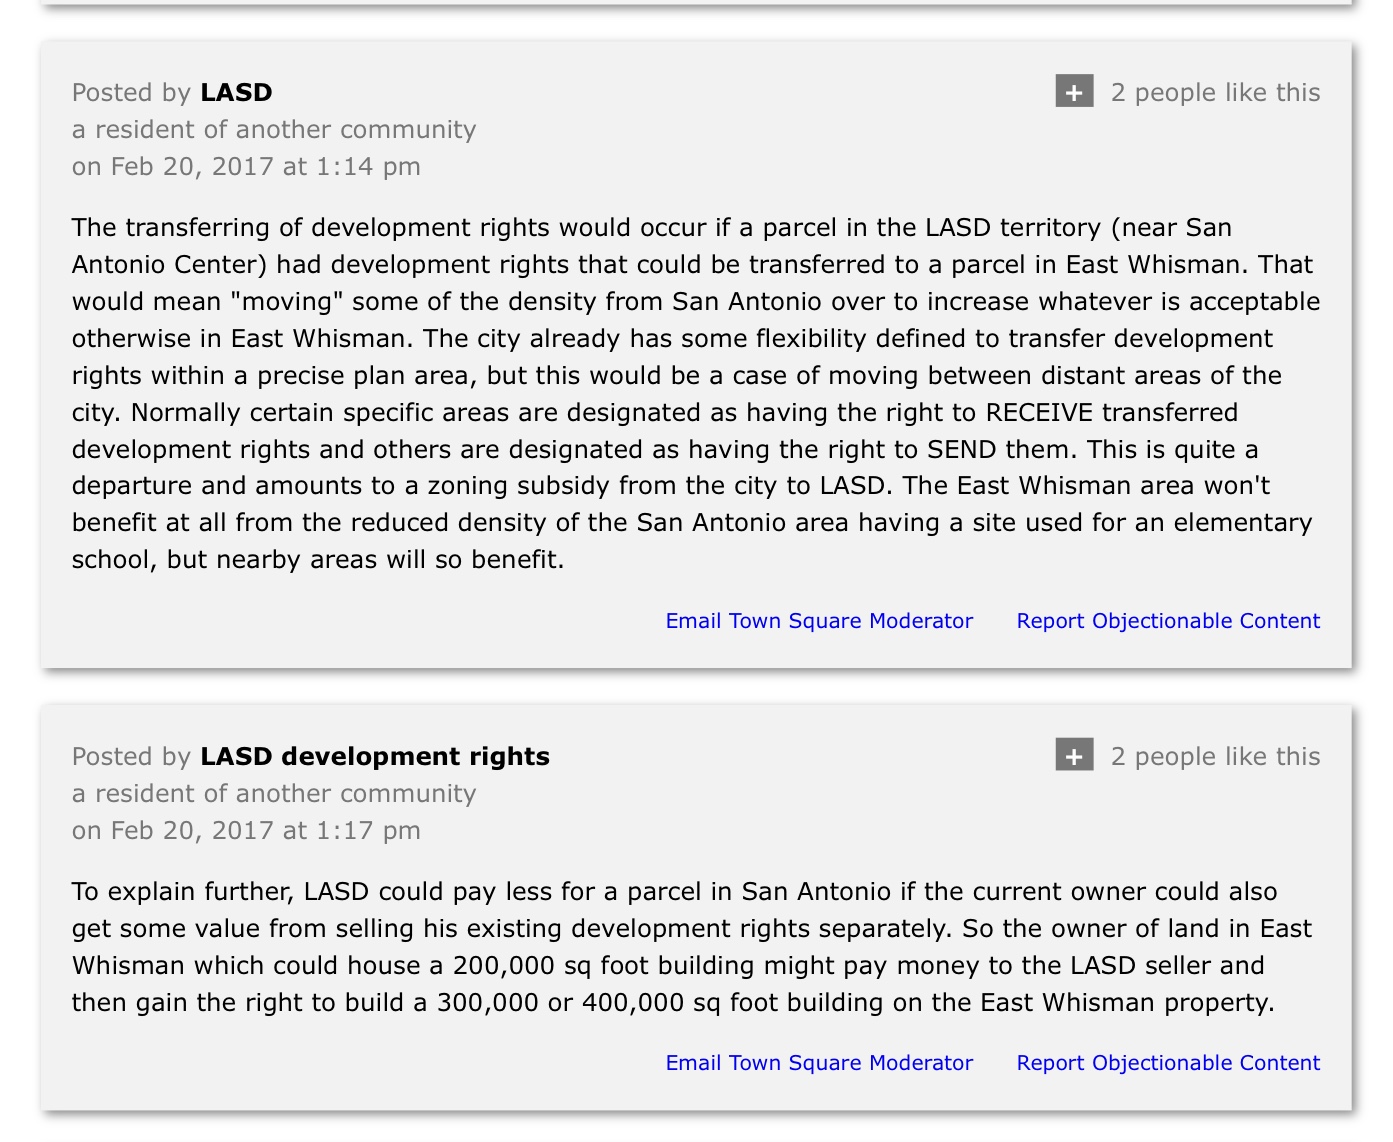Click resident label under LASD development rights

pos(274,793)
